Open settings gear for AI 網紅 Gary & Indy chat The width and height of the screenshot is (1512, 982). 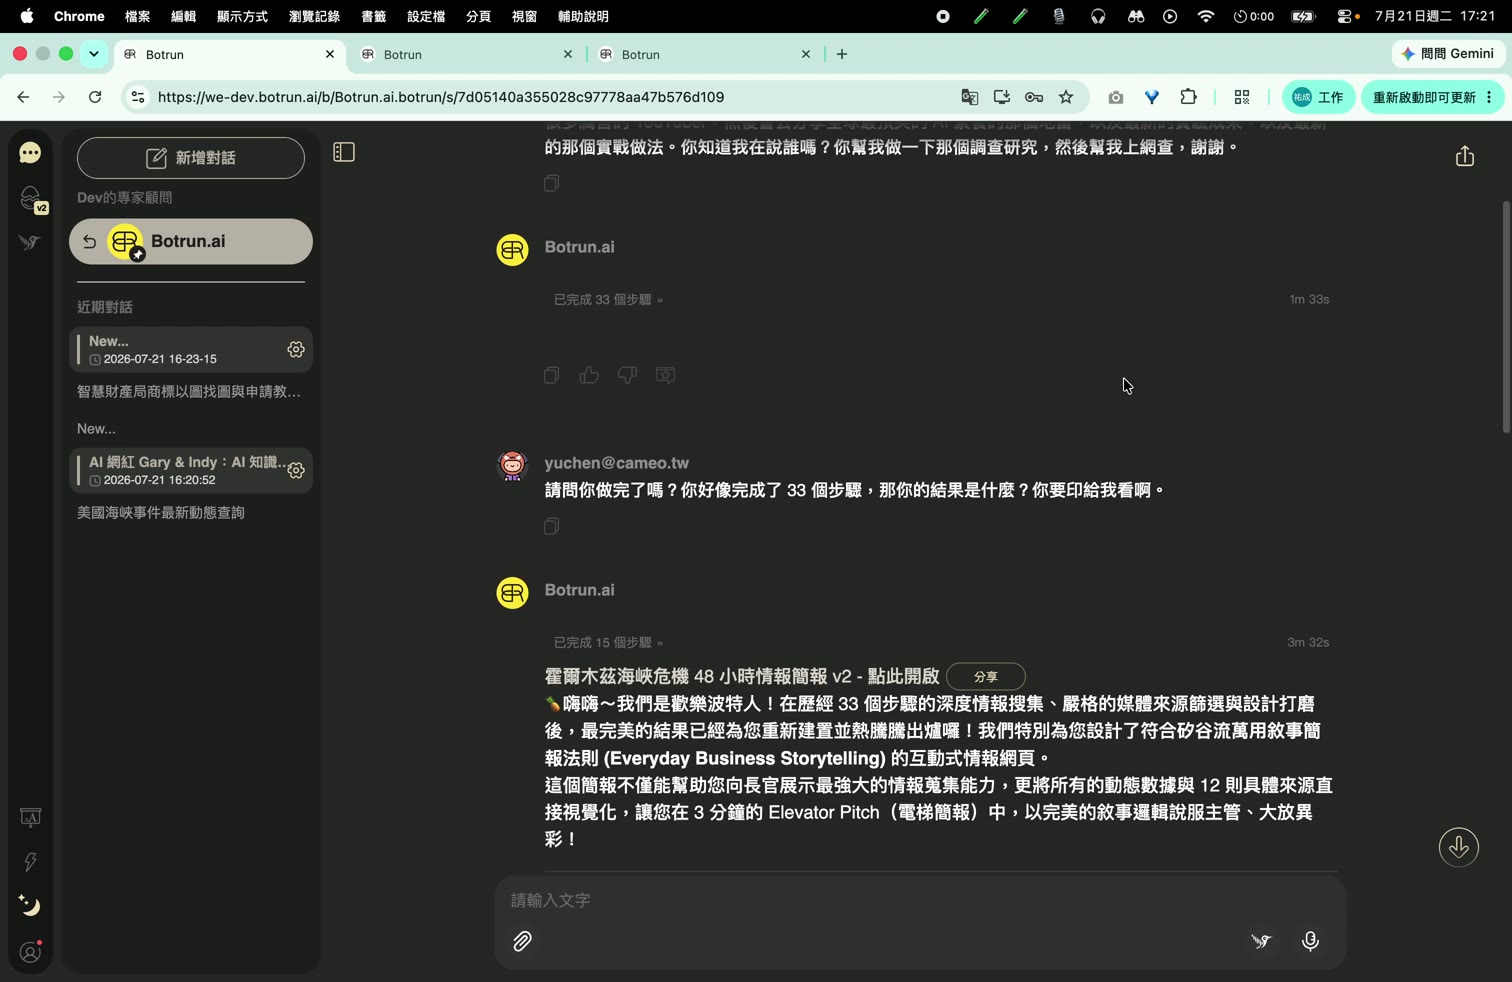coord(296,471)
